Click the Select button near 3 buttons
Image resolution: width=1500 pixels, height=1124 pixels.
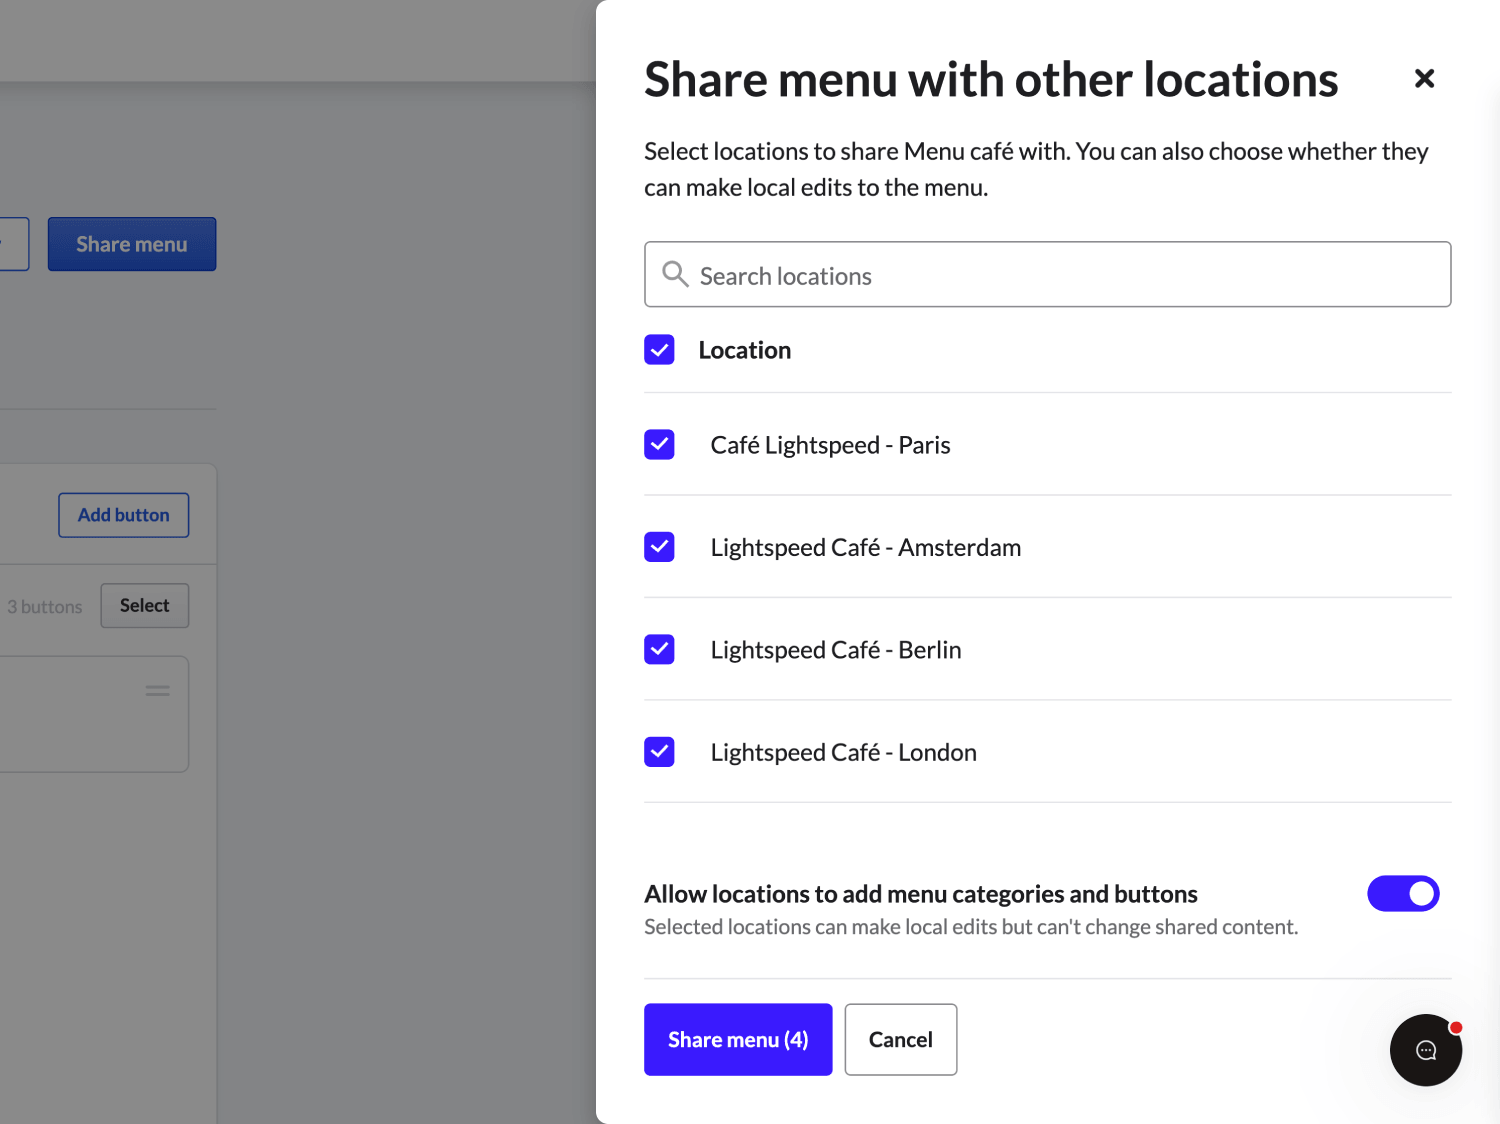tap(145, 605)
